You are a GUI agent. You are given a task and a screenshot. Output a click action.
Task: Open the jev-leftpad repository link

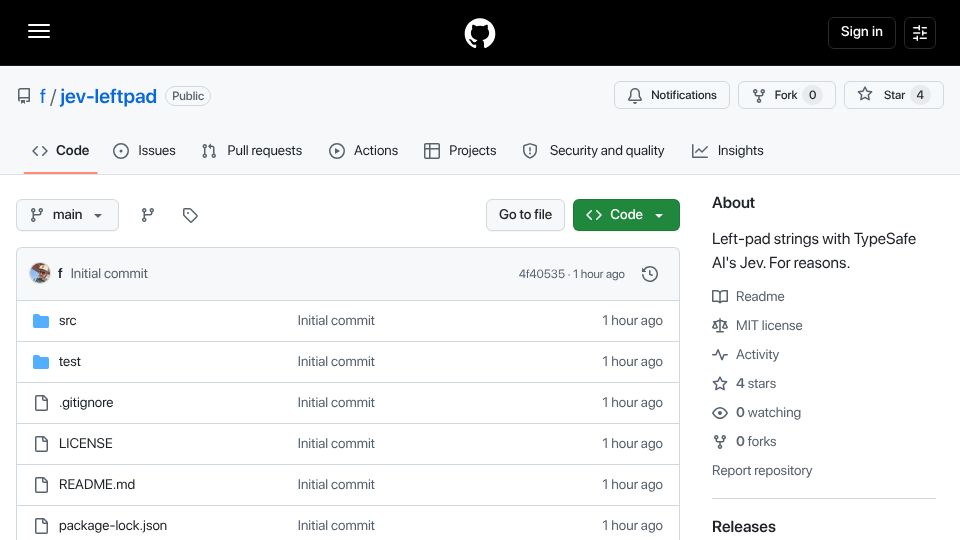(x=108, y=96)
